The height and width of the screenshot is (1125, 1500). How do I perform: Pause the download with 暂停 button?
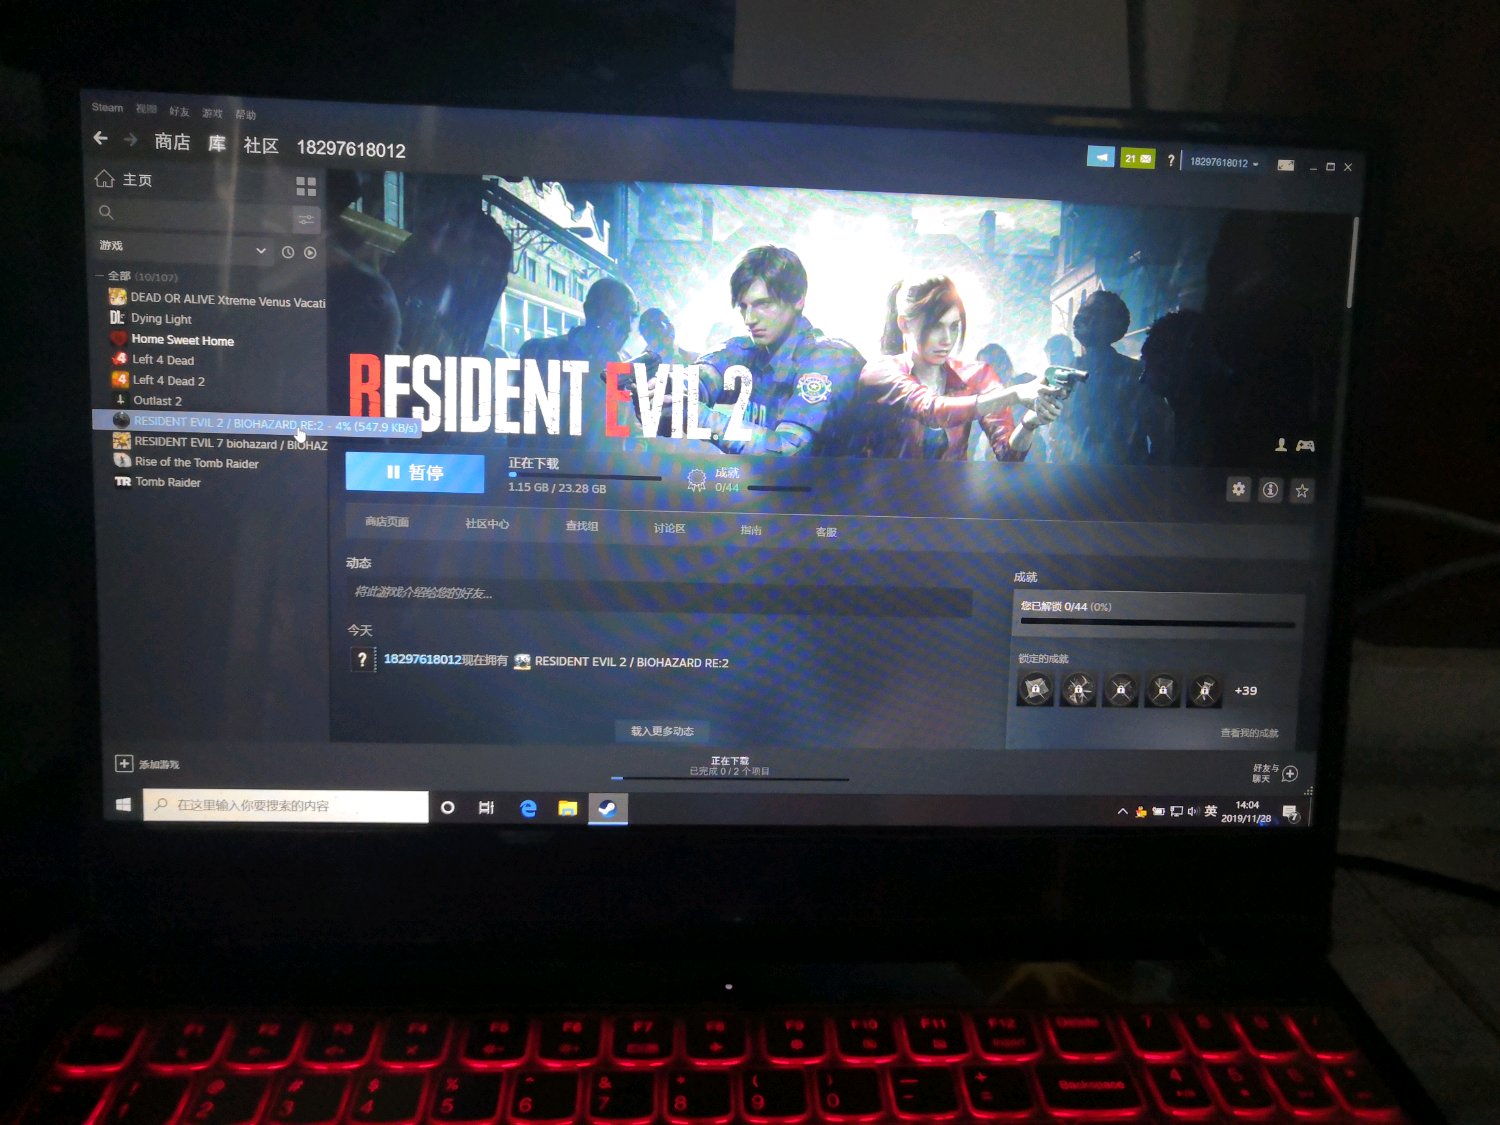(415, 472)
